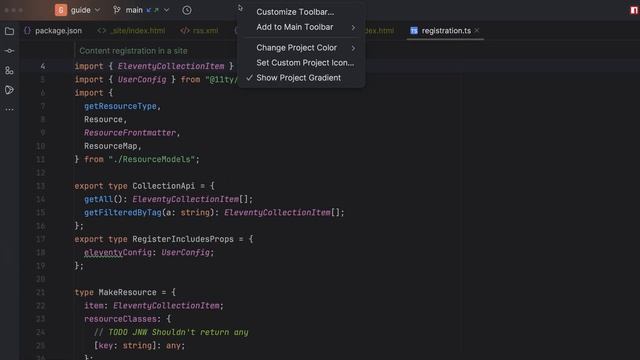The height and width of the screenshot is (360, 640).
Task: Expand Change Project Color submenu arrow
Action: click(x=353, y=48)
